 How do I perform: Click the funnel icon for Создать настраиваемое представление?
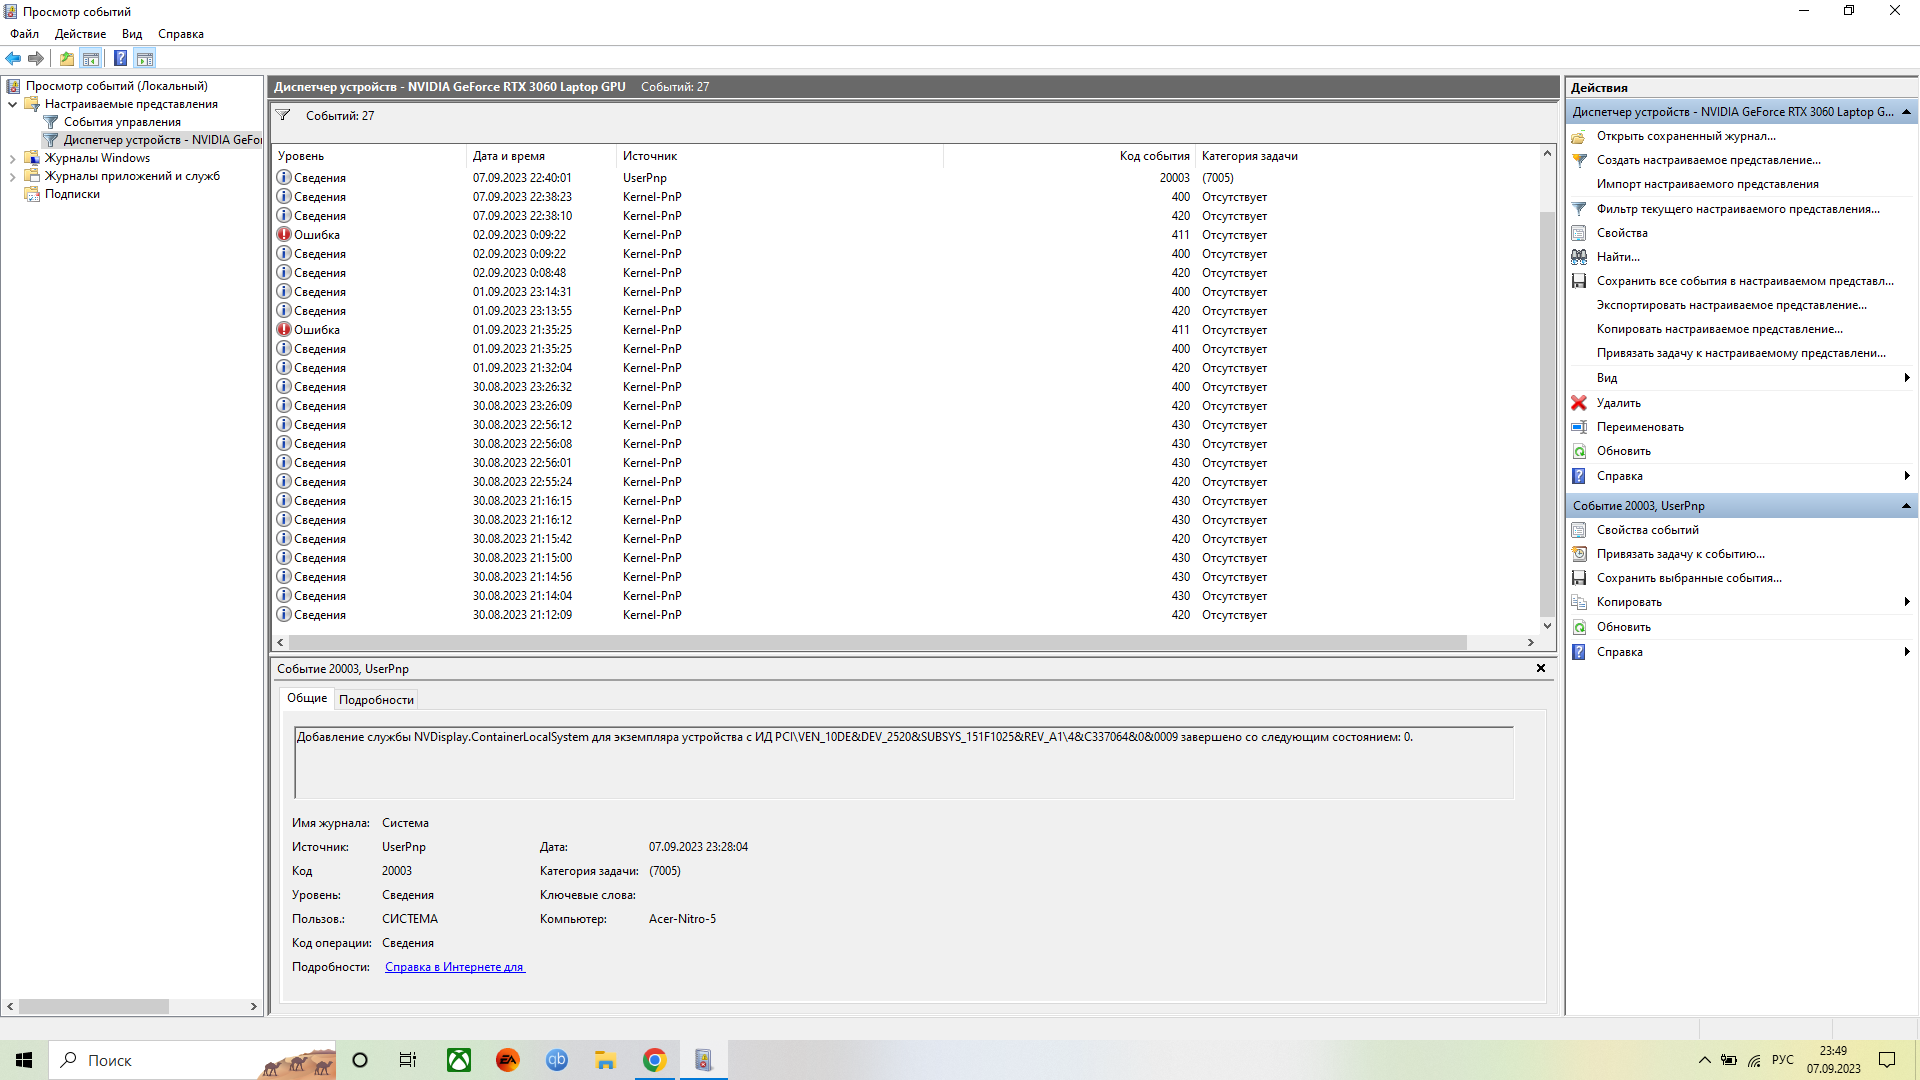tap(1579, 160)
